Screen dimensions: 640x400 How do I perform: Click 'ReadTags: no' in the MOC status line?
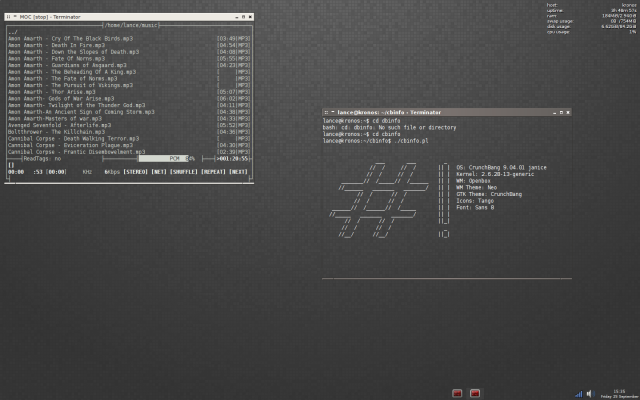(x=42, y=158)
